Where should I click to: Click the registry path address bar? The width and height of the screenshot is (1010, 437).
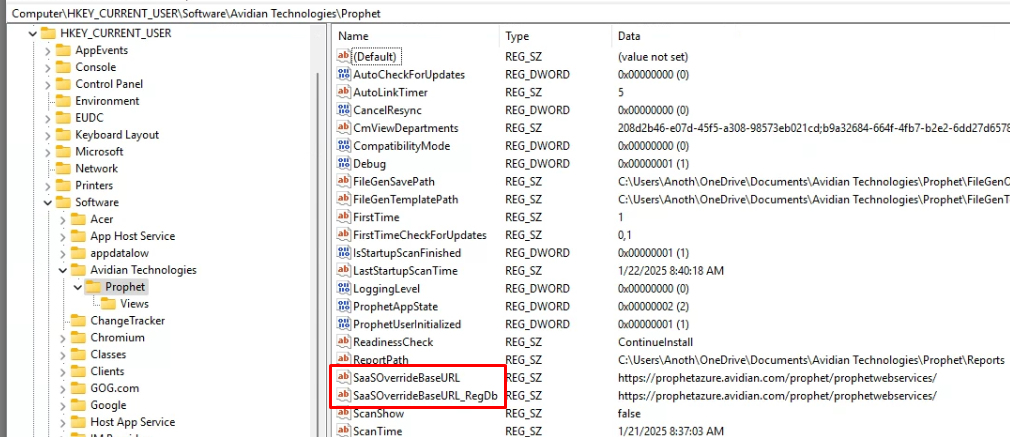505,12
